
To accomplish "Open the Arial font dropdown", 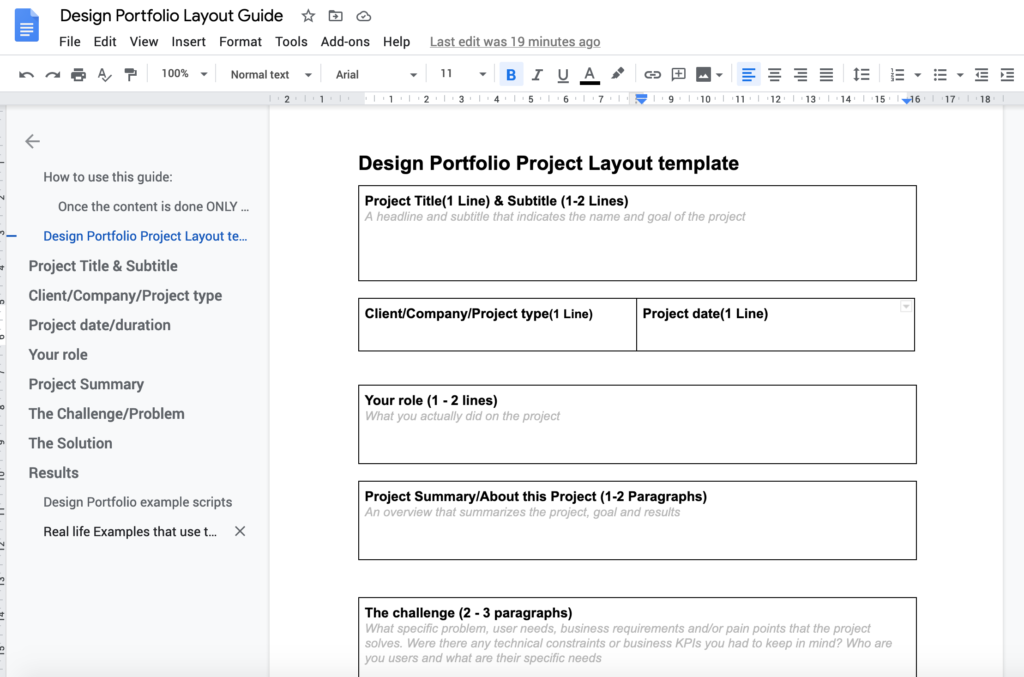I will tap(375, 74).
